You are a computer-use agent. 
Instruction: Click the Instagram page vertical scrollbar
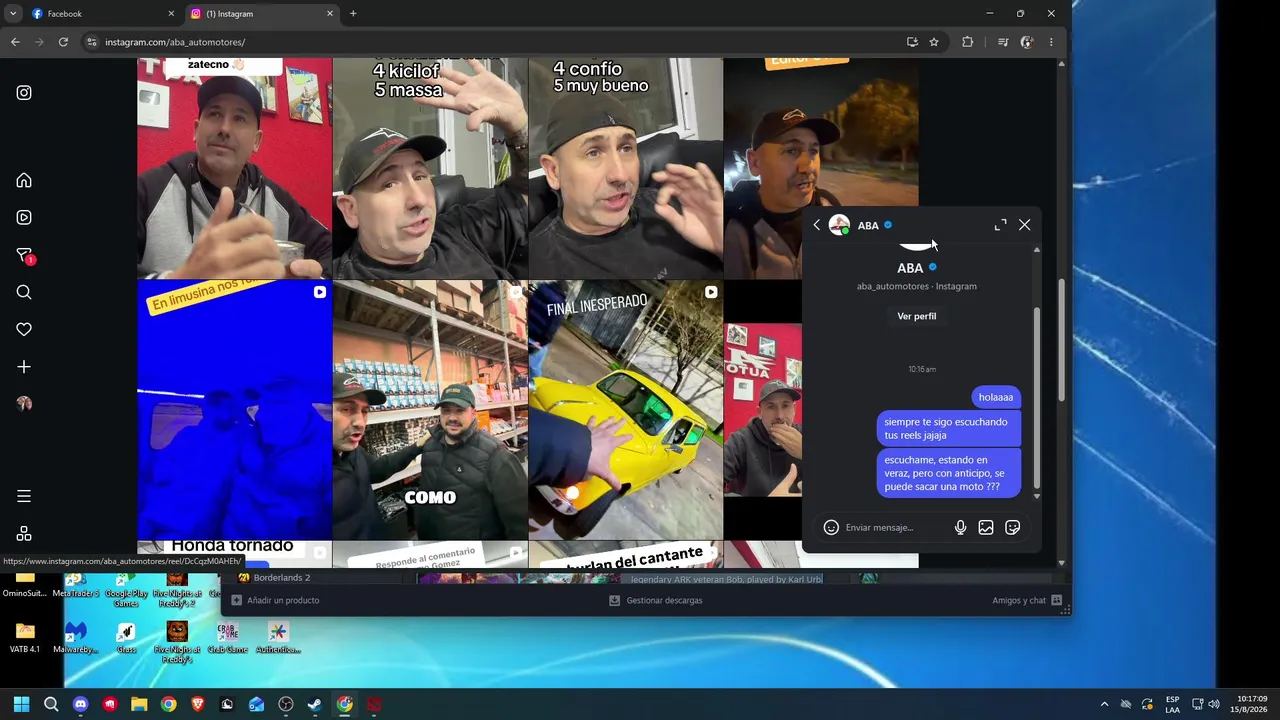(x=1061, y=340)
